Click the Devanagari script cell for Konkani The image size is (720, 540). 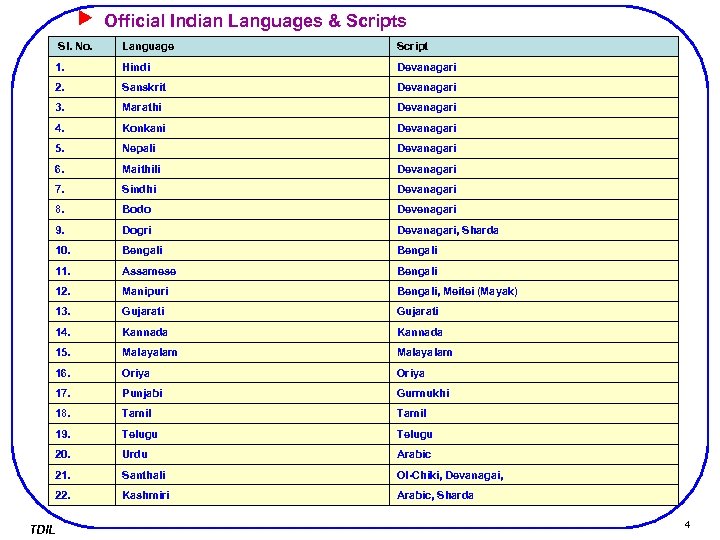[534, 128]
